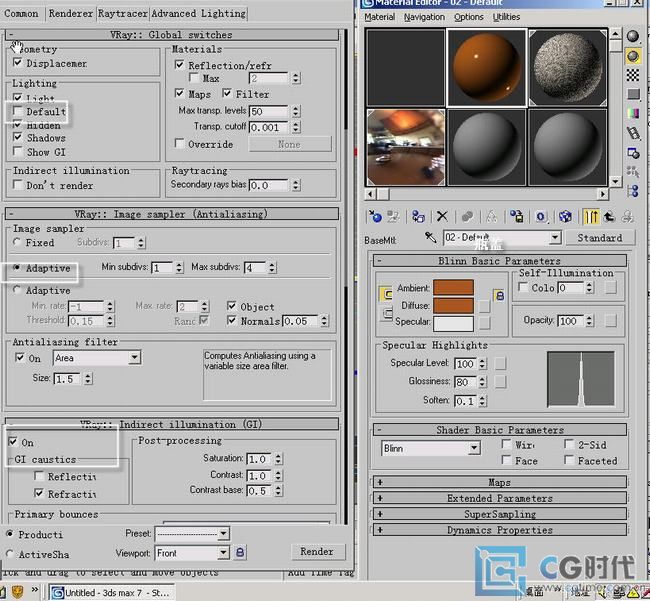Click Go Forward to Sibling icon
This screenshot has width=650, height=601.
628,216
